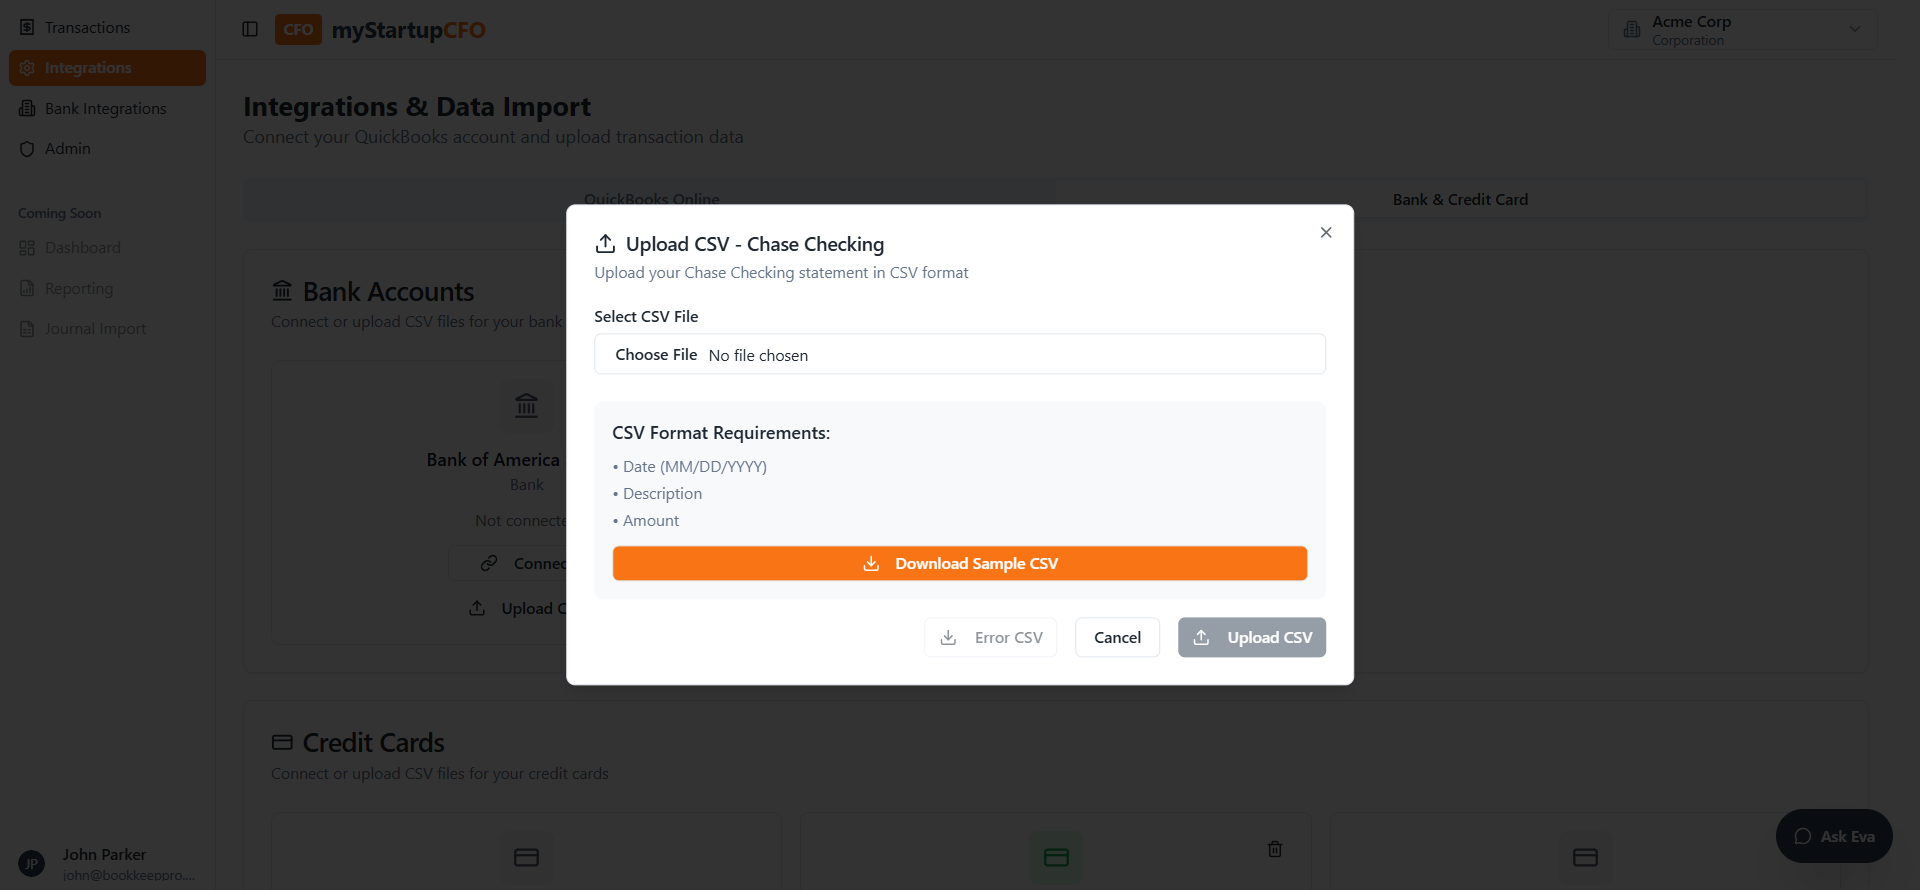
Task: Click the CFO logo badge
Action: point(298,30)
